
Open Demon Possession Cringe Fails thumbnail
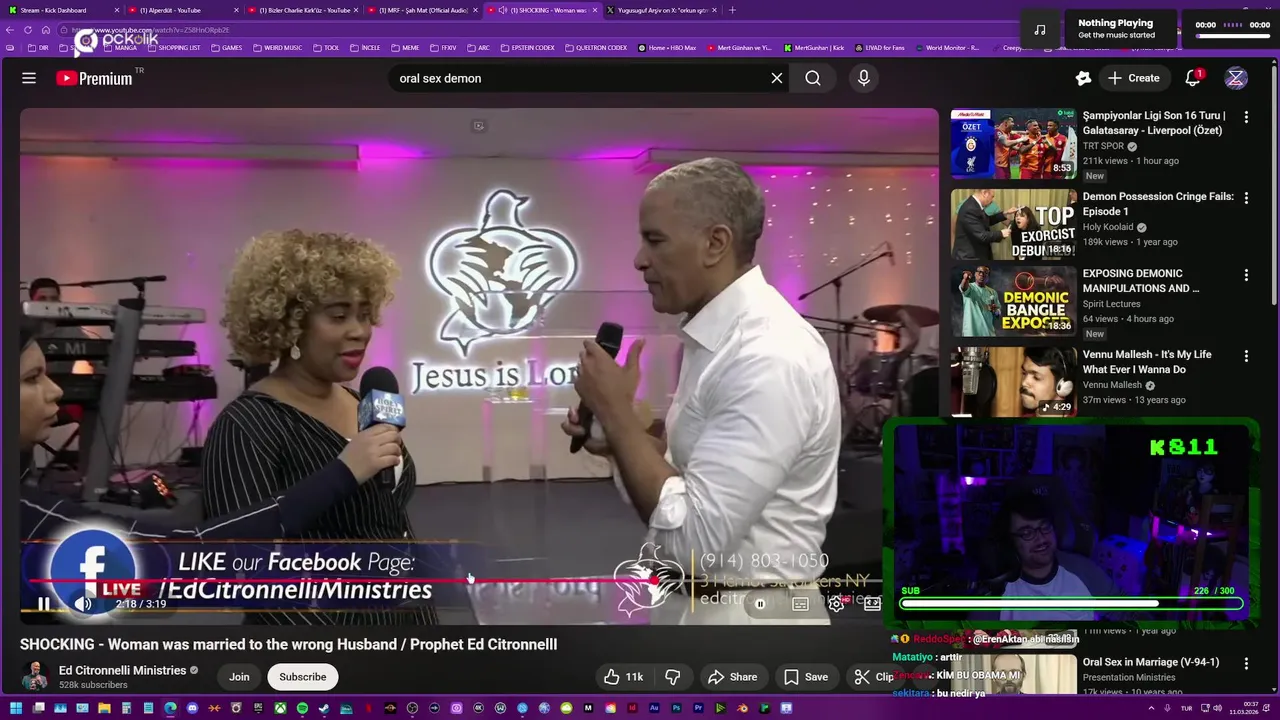1013,224
